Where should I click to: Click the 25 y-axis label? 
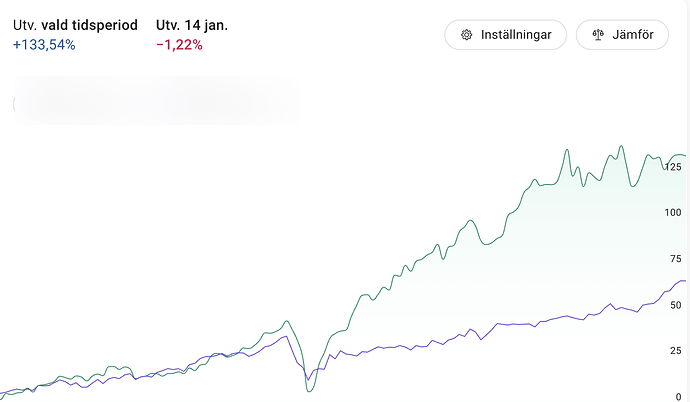click(675, 351)
